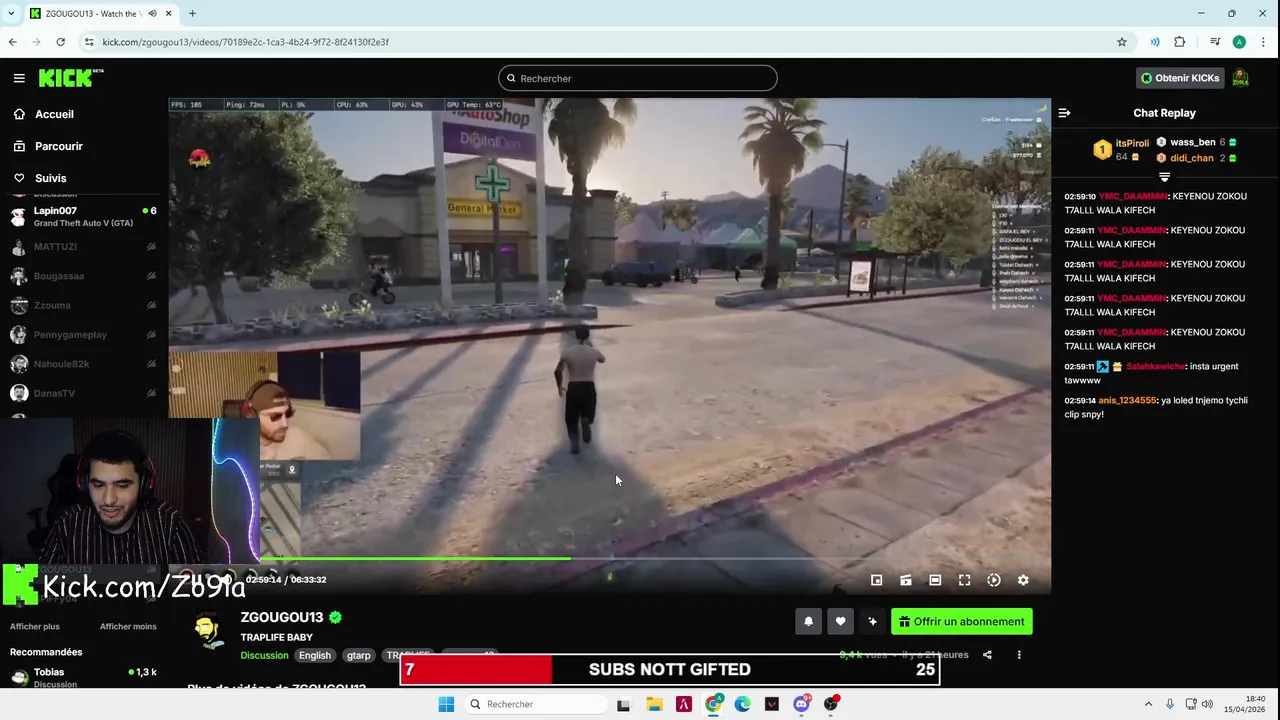The width and height of the screenshot is (1280, 720).
Task: Open OBS Studio from taskbar
Action: pyautogui.click(x=831, y=704)
